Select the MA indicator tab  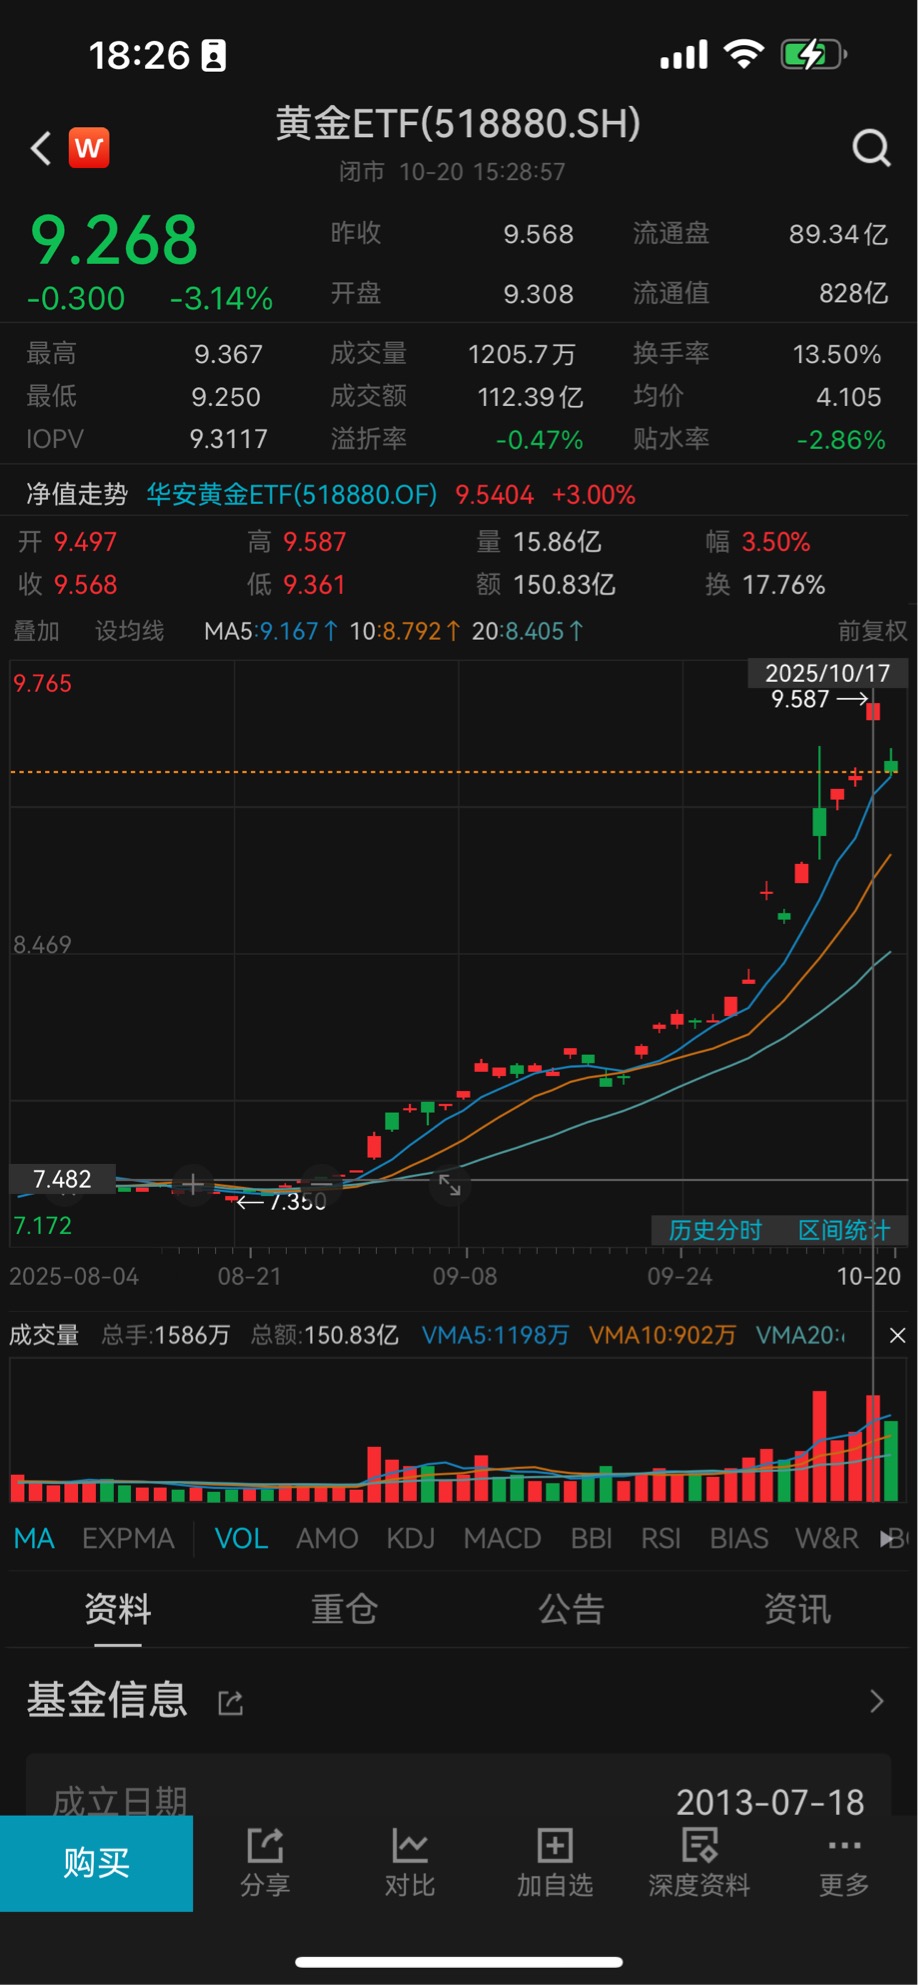pos(34,1538)
